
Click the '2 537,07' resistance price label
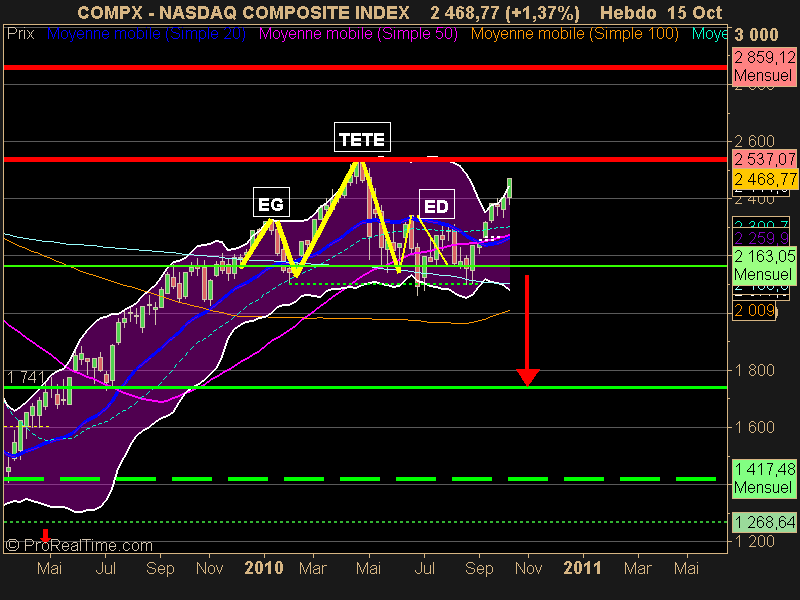coord(764,159)
